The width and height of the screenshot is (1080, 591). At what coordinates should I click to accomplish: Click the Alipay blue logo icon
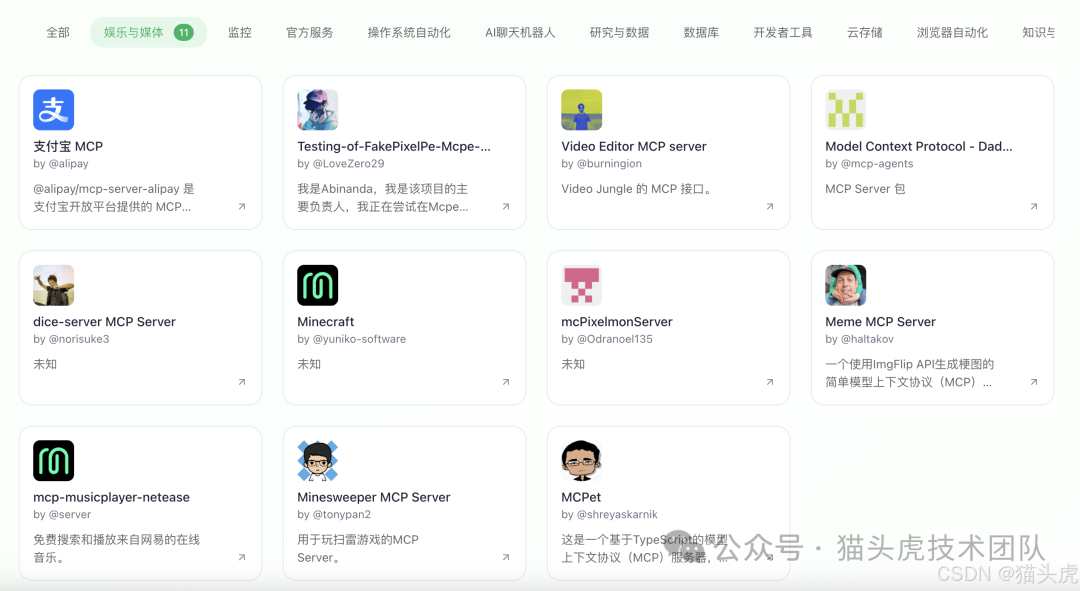point(54,110)
